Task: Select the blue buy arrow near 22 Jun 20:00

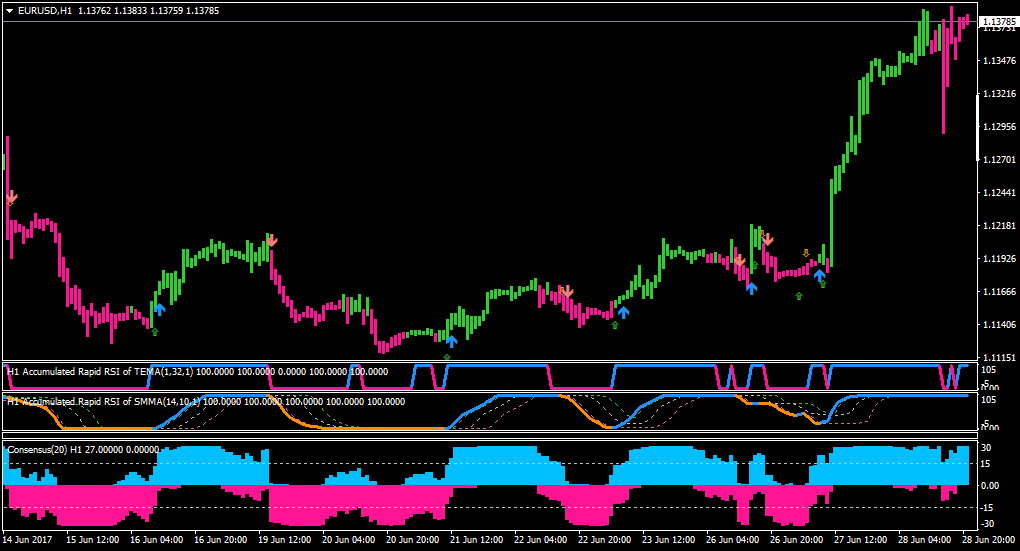Action: tap(623, 312)
